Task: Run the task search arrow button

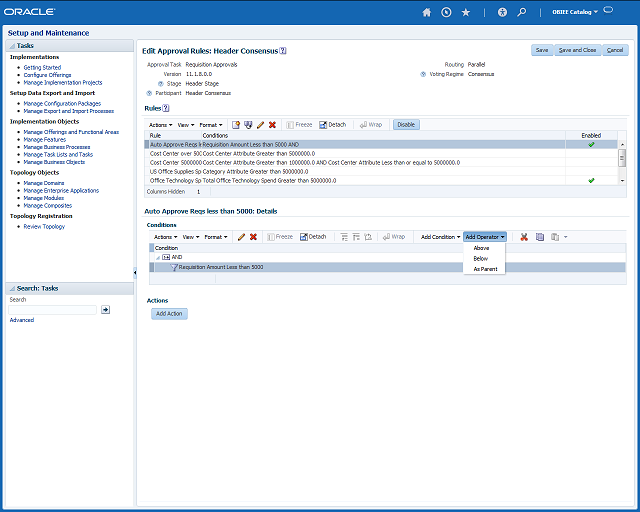Action: (105, 309)
